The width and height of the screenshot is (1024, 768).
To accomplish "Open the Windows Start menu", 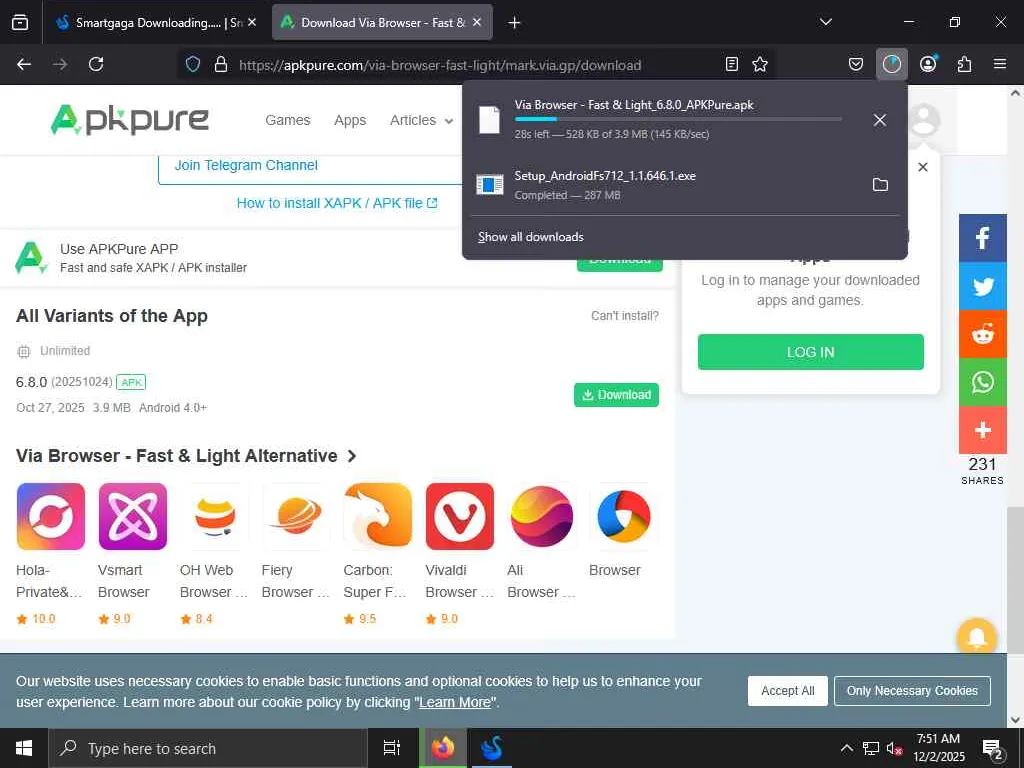I will point(24,748).
